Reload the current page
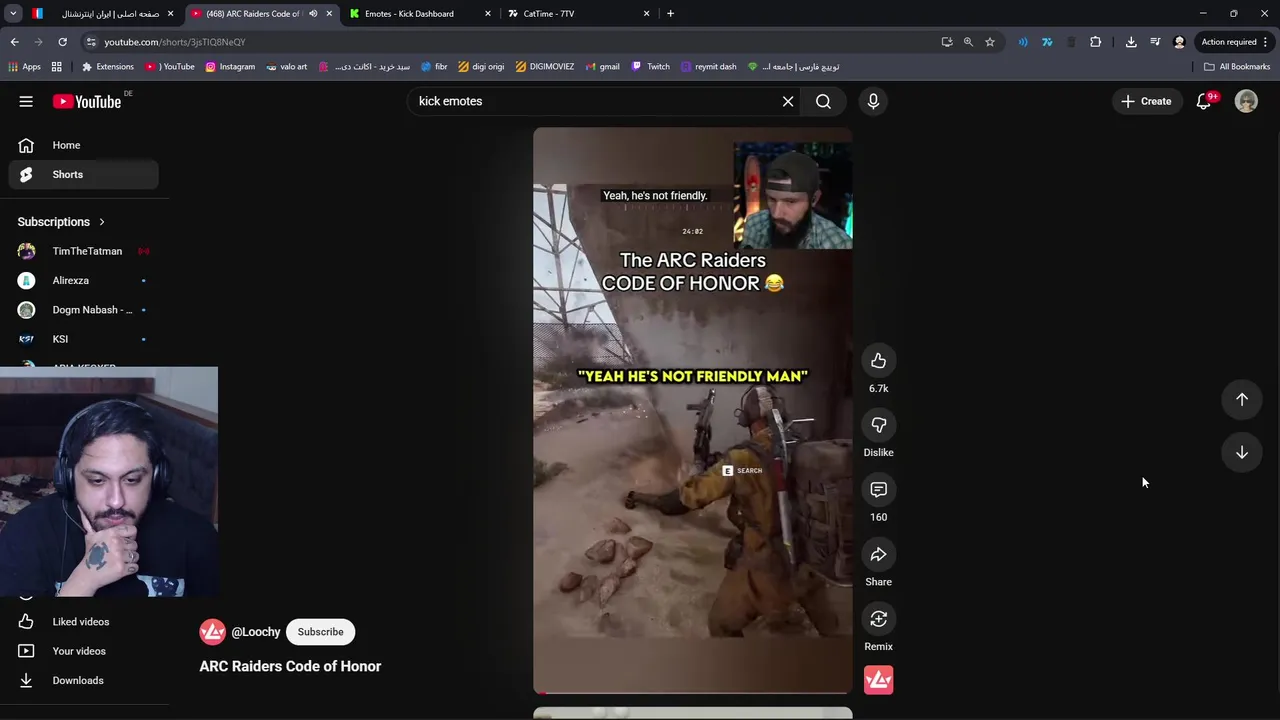Viewport: 1280px width, 720px height. (x=62, y=42)
